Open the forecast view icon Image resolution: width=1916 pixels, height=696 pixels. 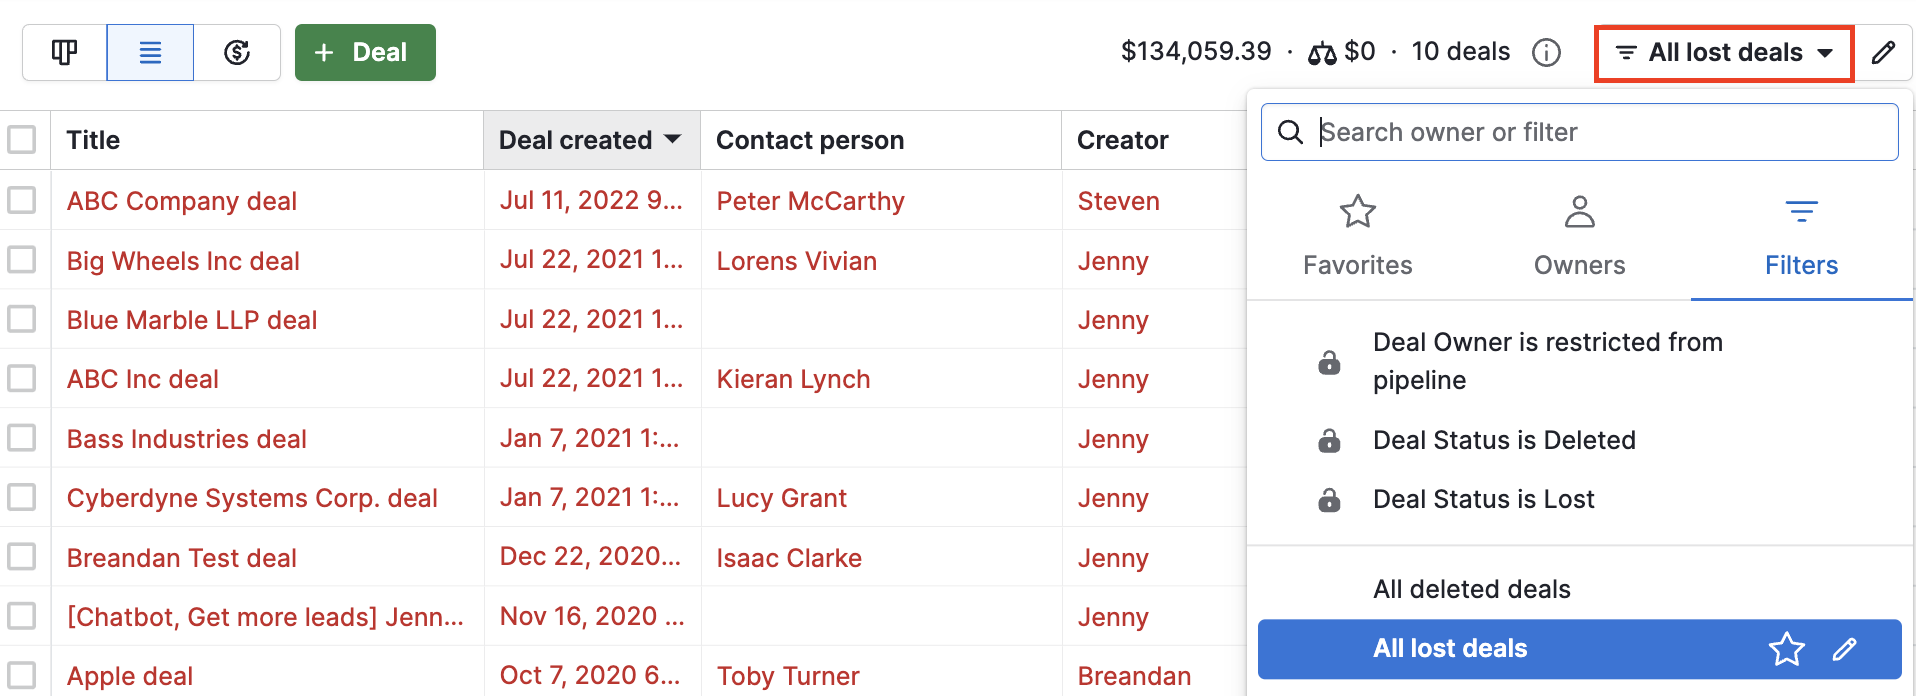(237, 52)
